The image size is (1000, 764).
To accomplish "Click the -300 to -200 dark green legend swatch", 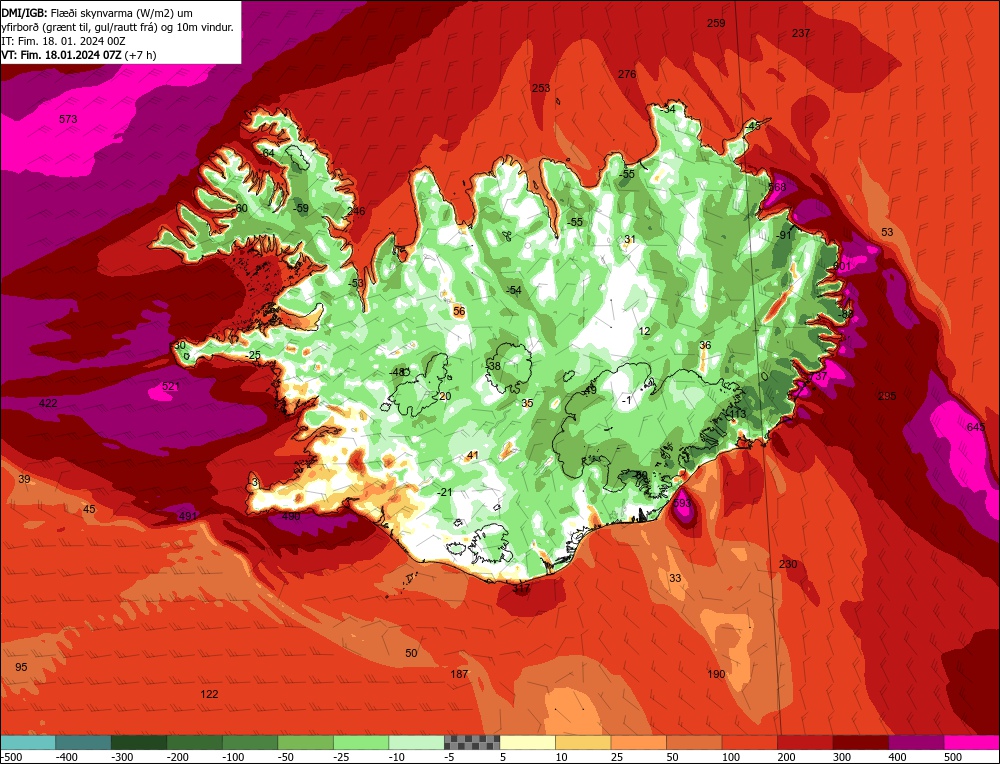I will pos(139,742).
